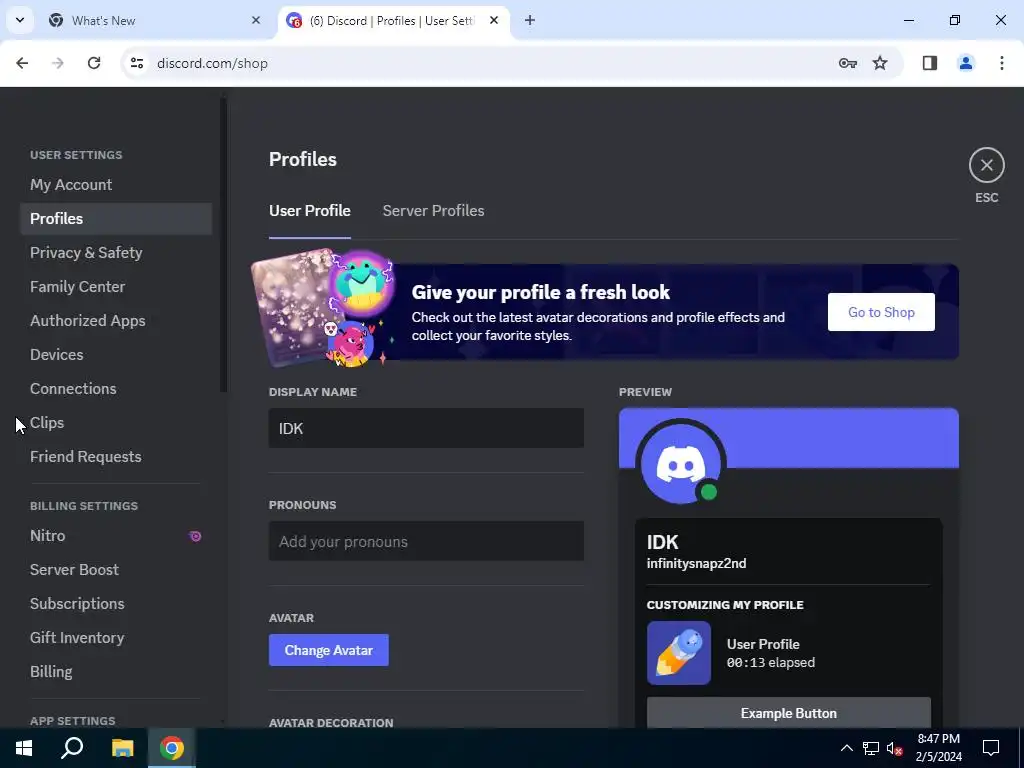This screenshot has width=1024, height=768.
Task: Click the avatar decorations banner artwork
Action: [324, 308]
